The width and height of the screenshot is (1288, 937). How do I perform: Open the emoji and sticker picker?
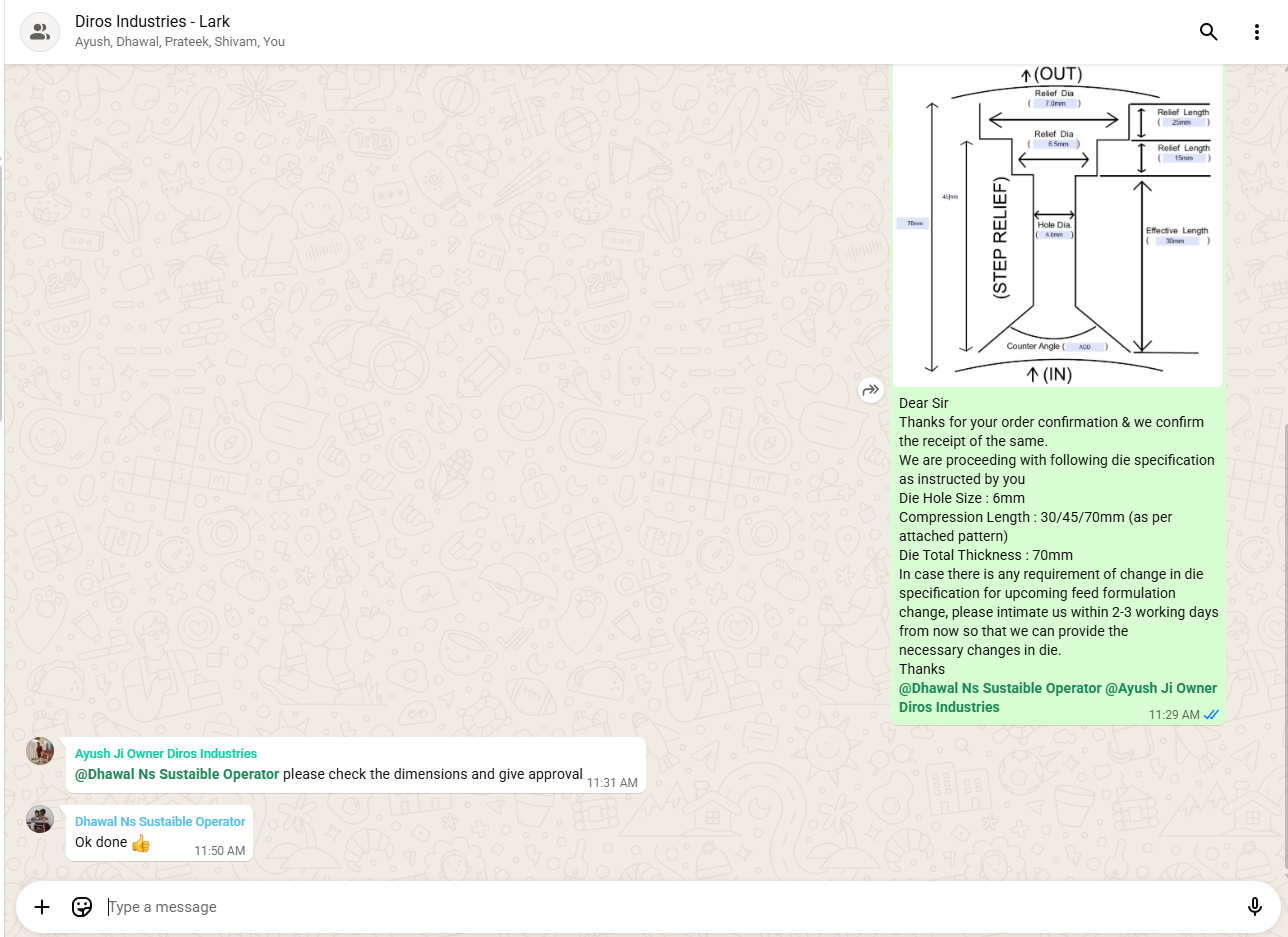(x=82, y=907)
